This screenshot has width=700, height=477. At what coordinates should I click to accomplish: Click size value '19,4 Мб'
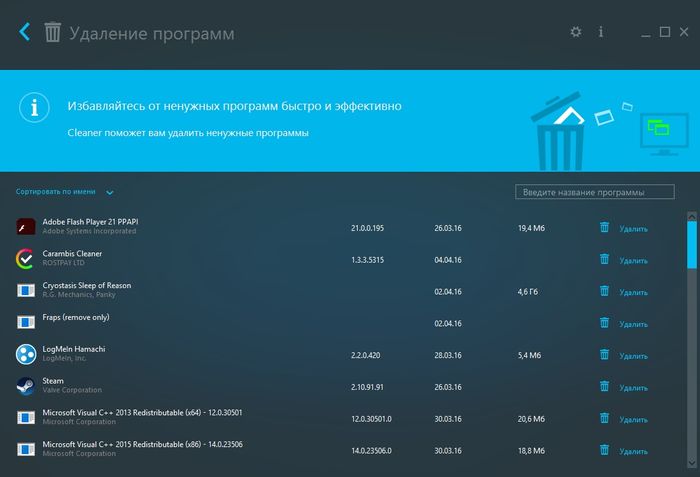coord(531,228)
